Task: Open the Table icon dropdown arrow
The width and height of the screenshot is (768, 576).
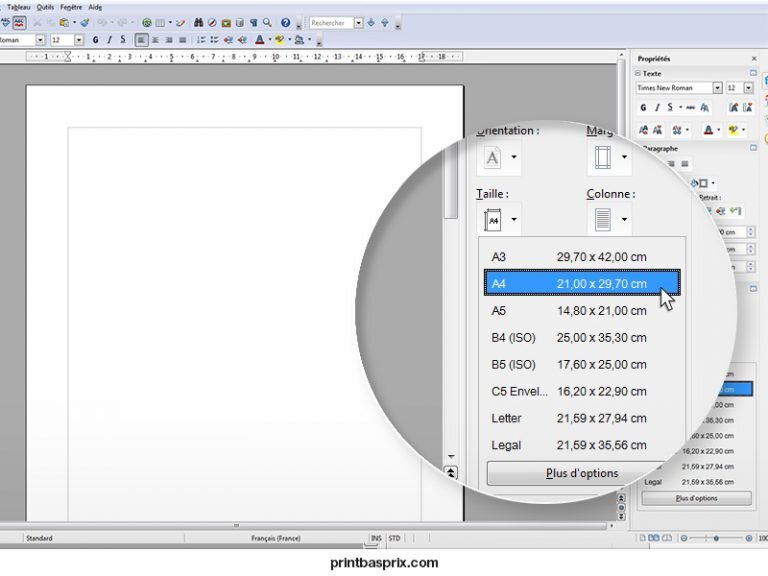Action: coord(170,23)
